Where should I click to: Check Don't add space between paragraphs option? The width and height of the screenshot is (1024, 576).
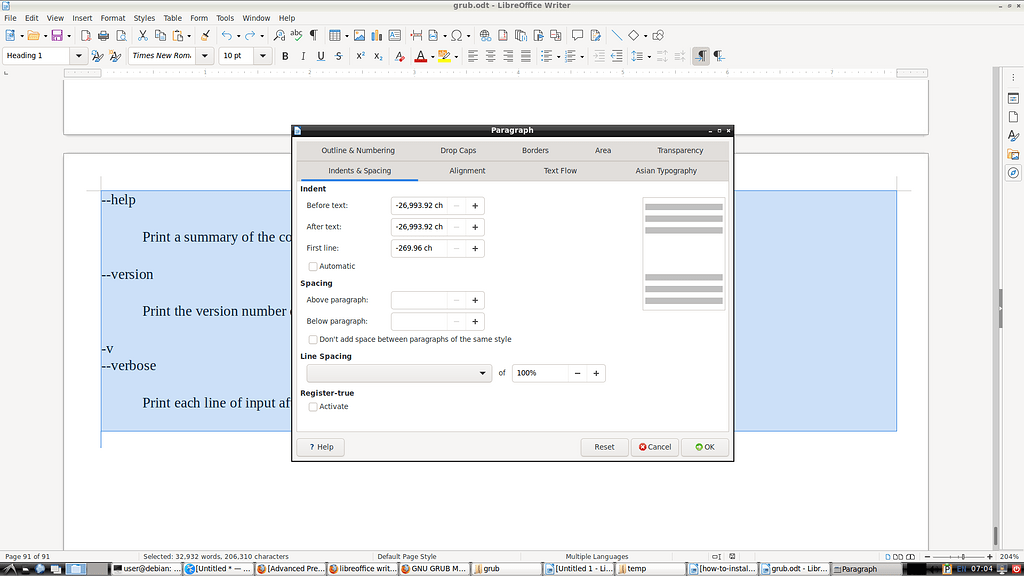click(x=313, y=339)
